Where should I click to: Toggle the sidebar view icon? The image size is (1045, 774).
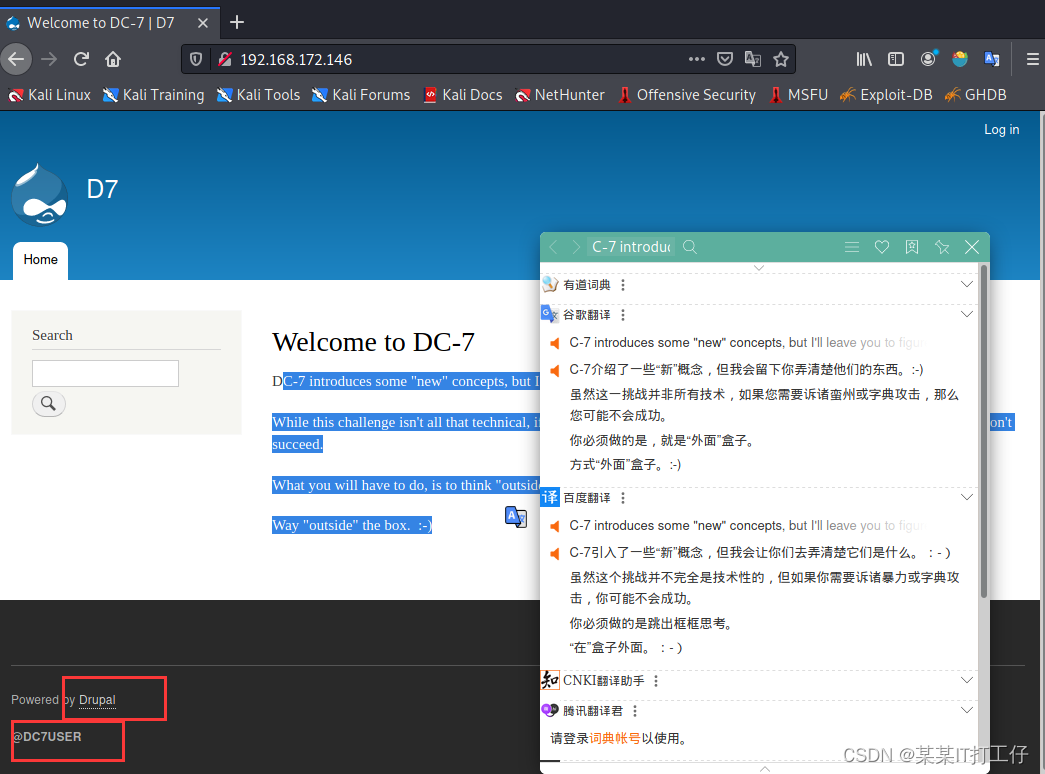(x=896, y=59)
